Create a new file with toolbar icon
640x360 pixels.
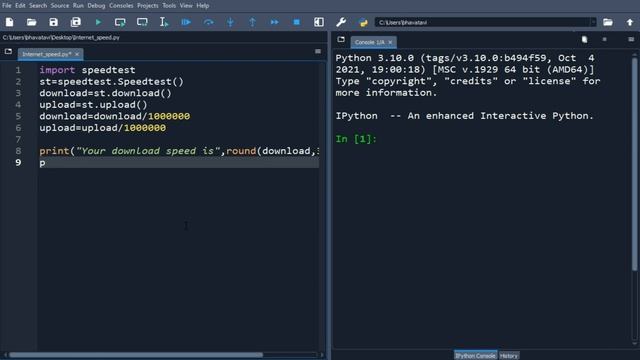[x=9, y=22]
